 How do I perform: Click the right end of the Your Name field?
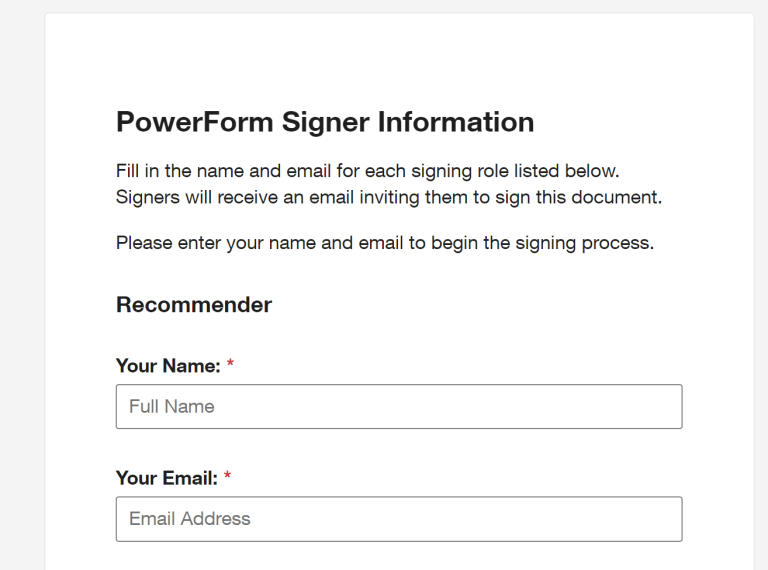[x=665, y=407]
